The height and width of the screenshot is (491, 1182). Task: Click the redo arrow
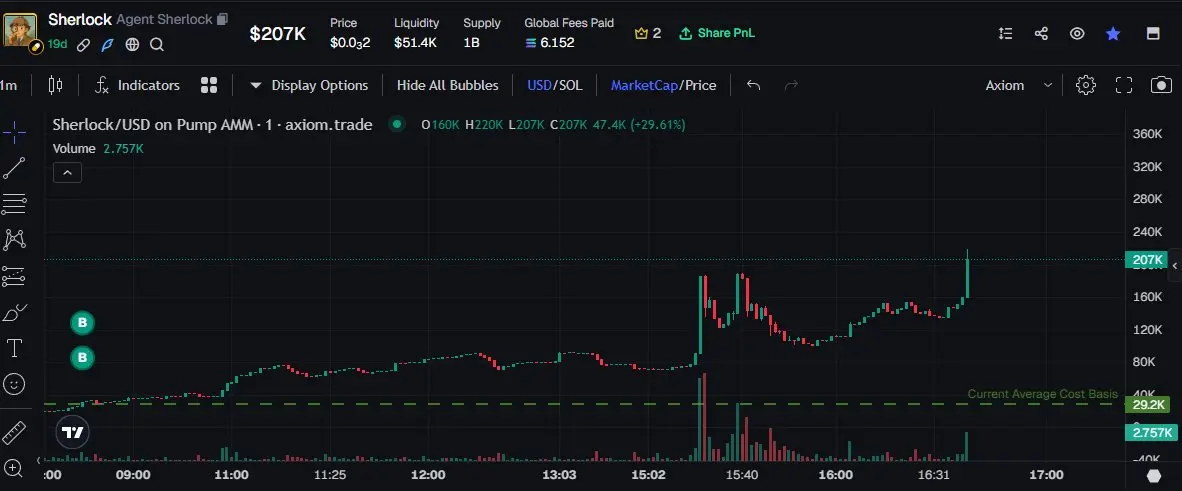tap(791, 85)
